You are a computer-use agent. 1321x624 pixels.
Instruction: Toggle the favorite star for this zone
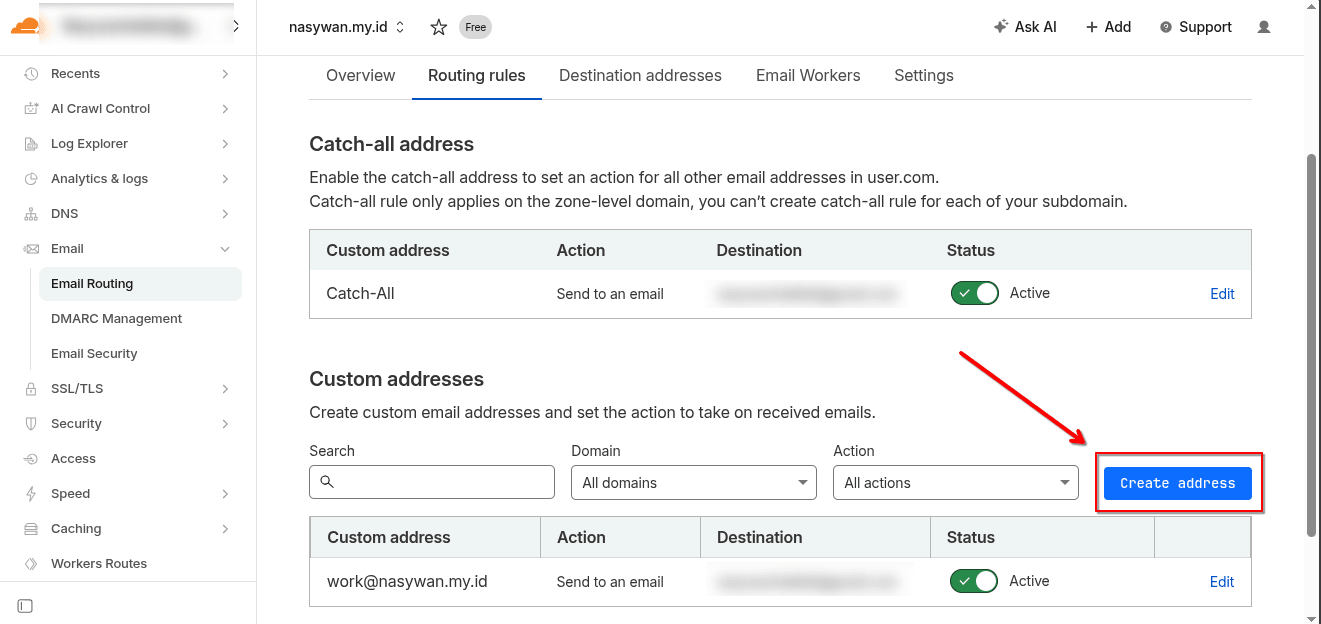point(438,27)
